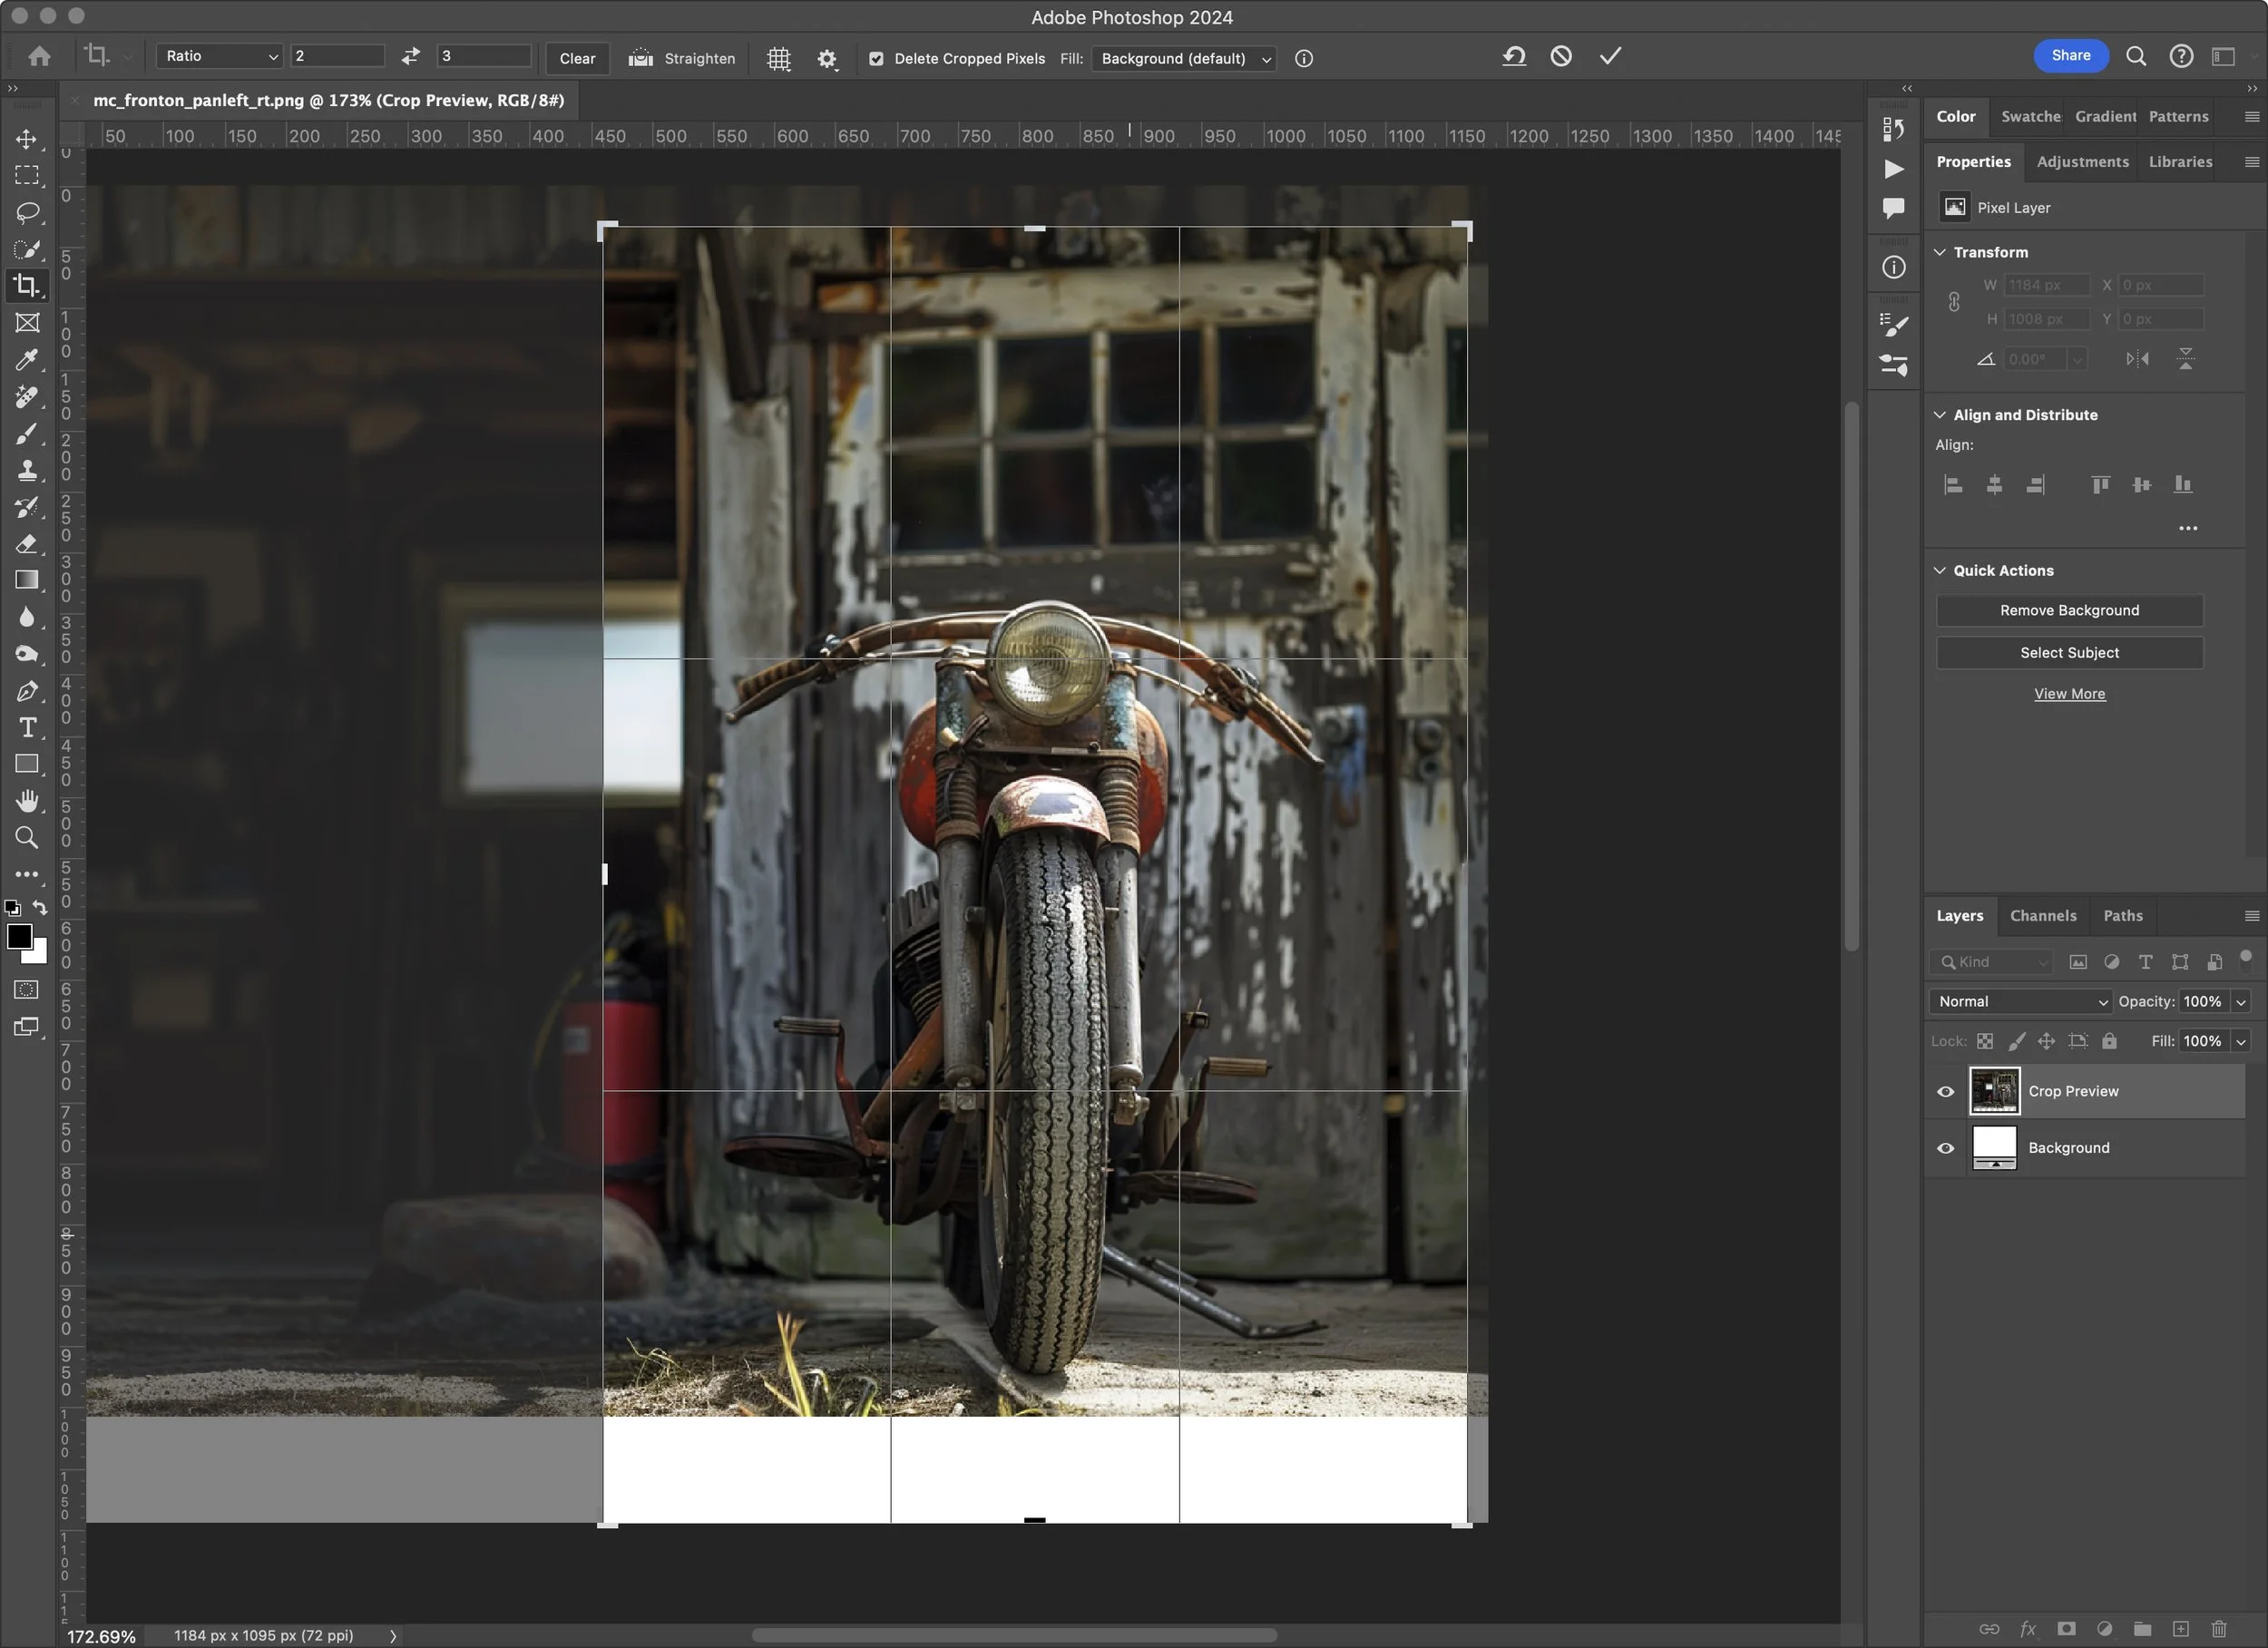Image resolution: width=2268 pixels, height=1648 pixels.
Task: Hide the Crop Preview layer
Action: 1945,1092
